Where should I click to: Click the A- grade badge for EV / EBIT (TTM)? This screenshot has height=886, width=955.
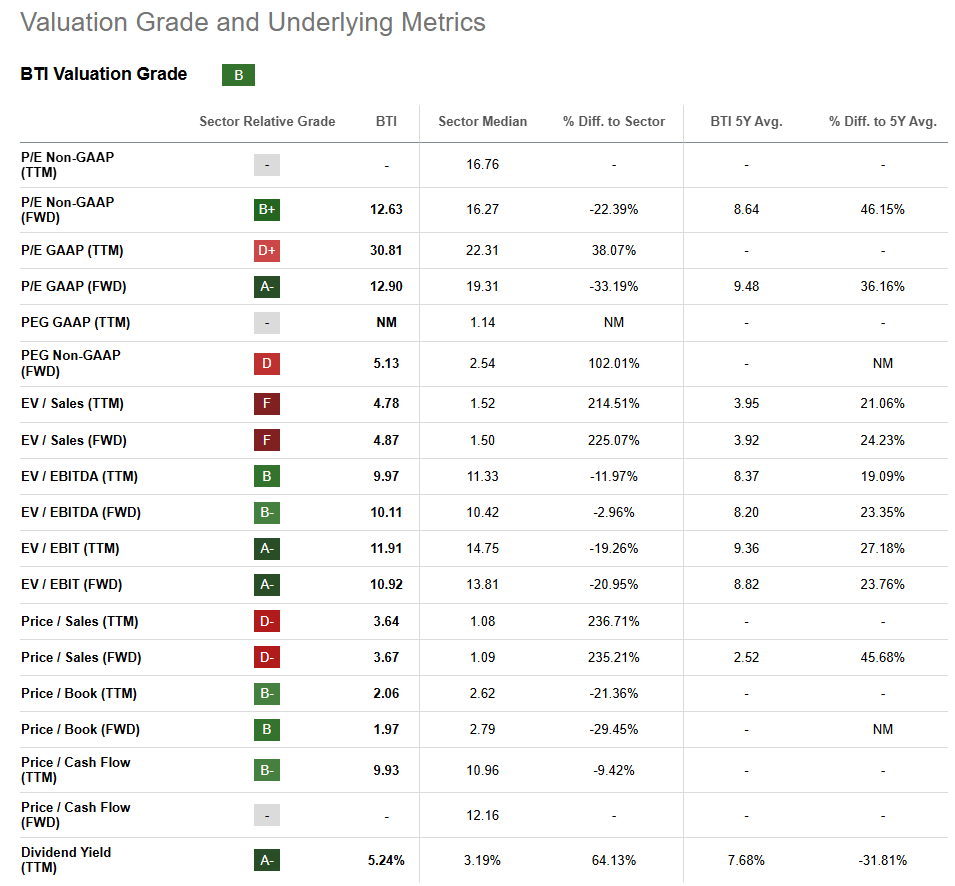coord(267,548)
